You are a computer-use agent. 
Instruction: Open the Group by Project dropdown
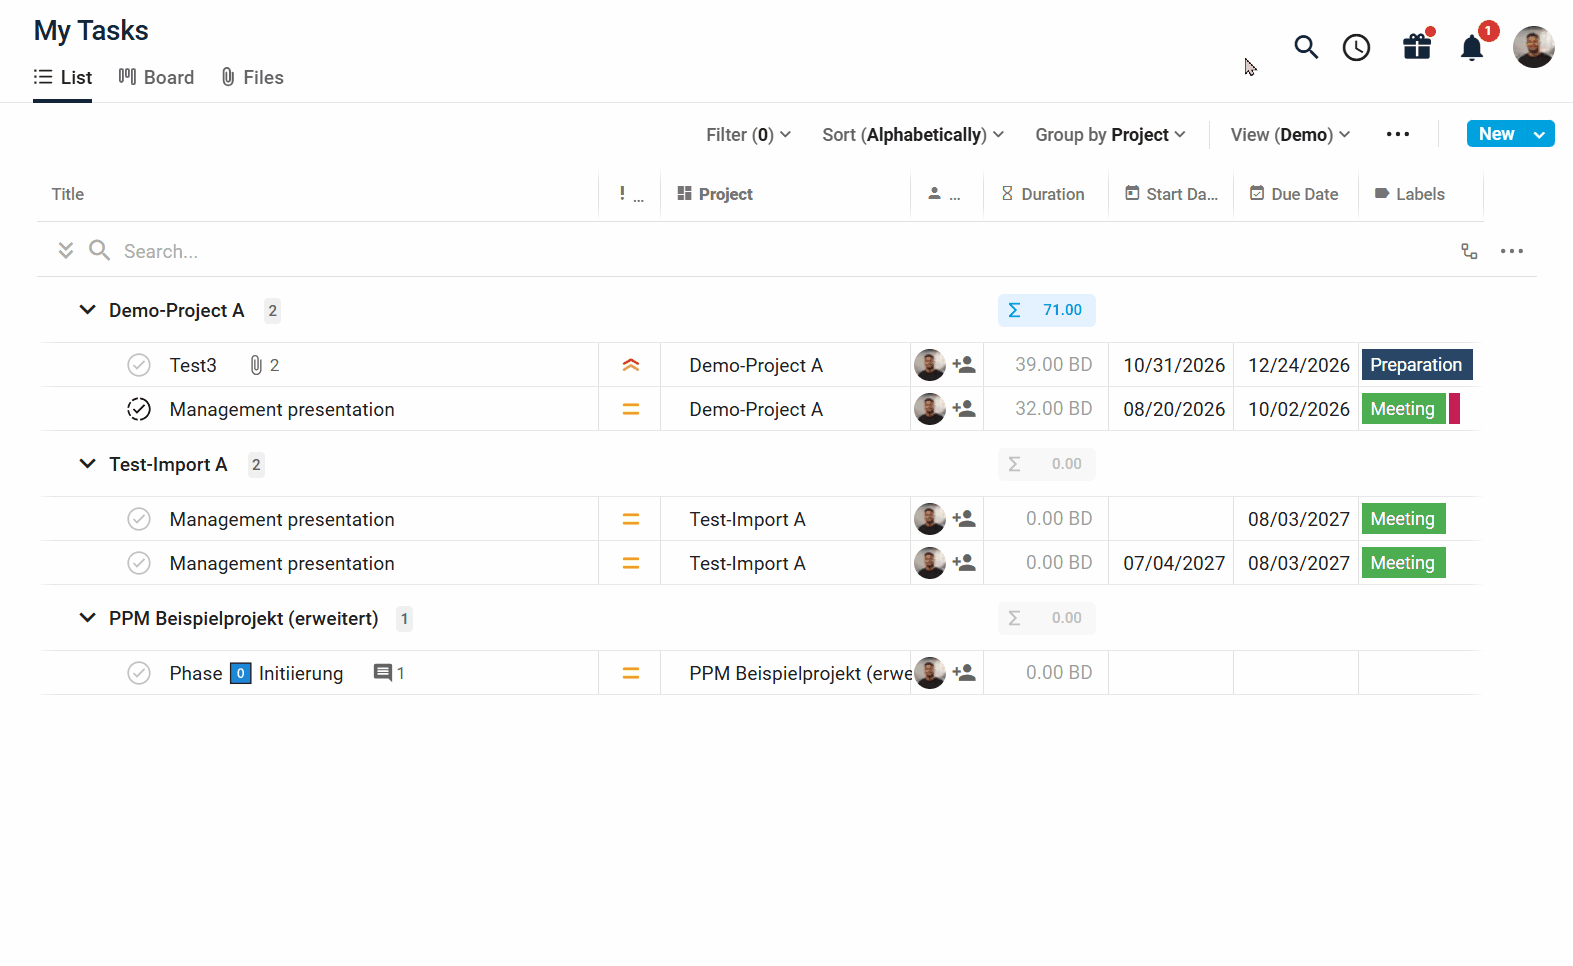1110,134
